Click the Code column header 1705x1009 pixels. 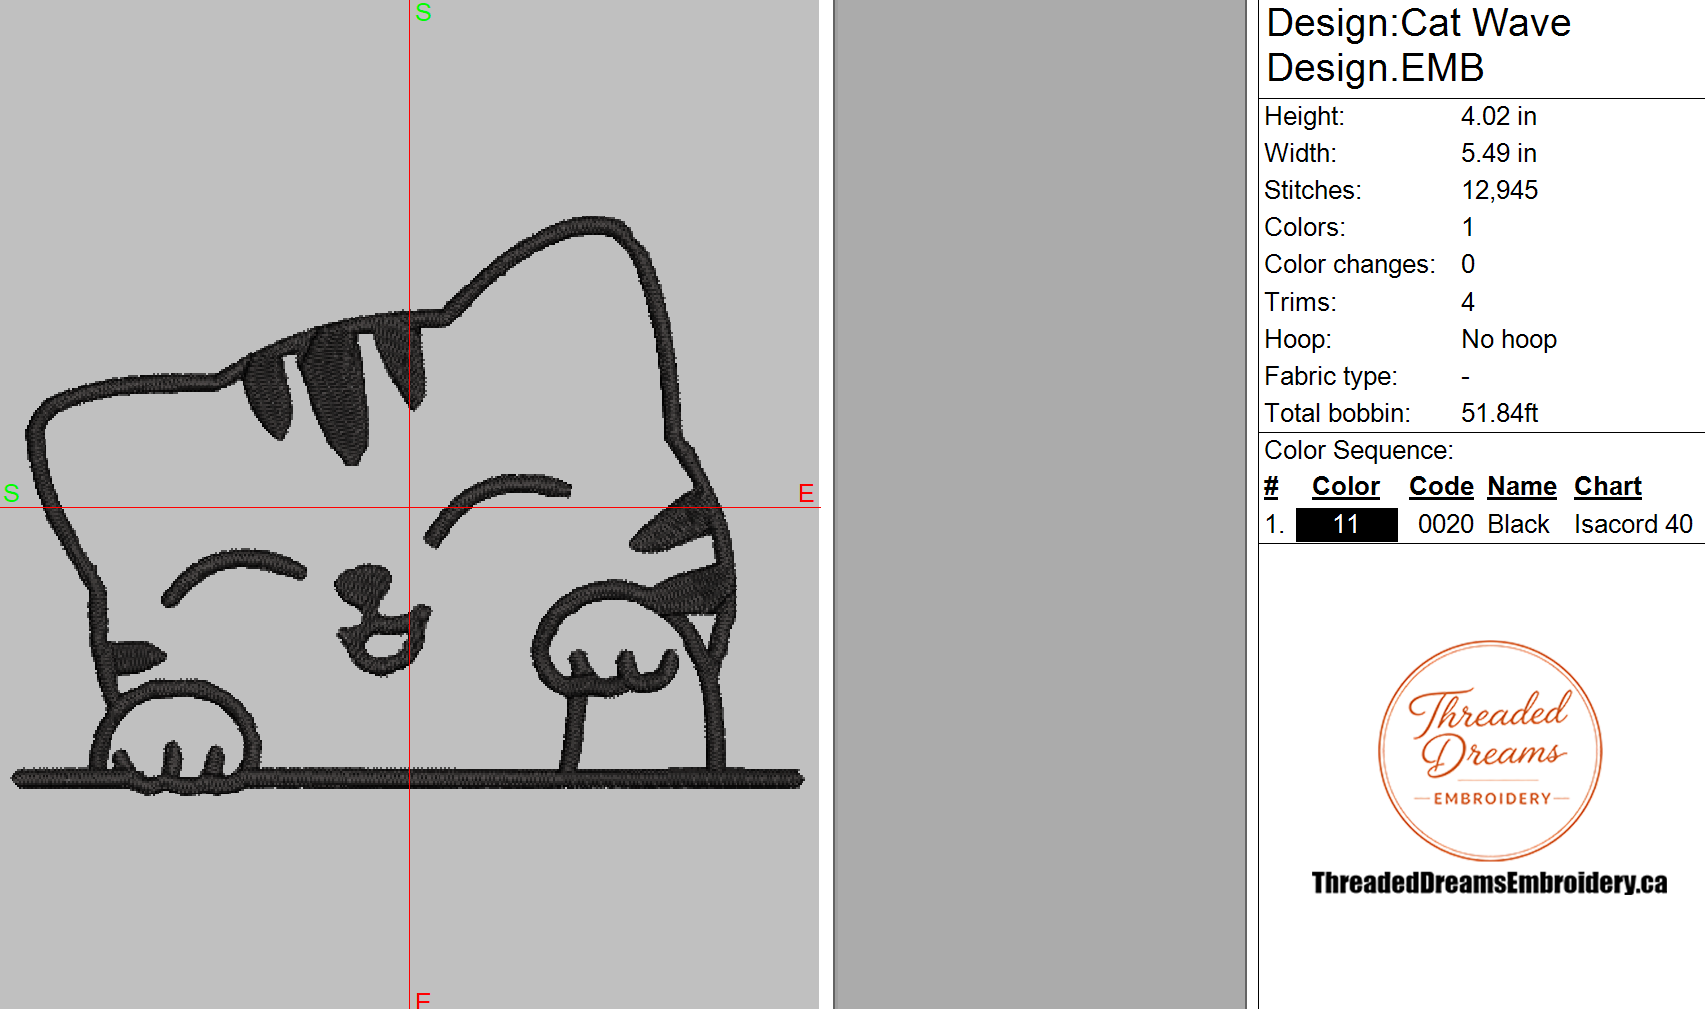click(1441, 487)
